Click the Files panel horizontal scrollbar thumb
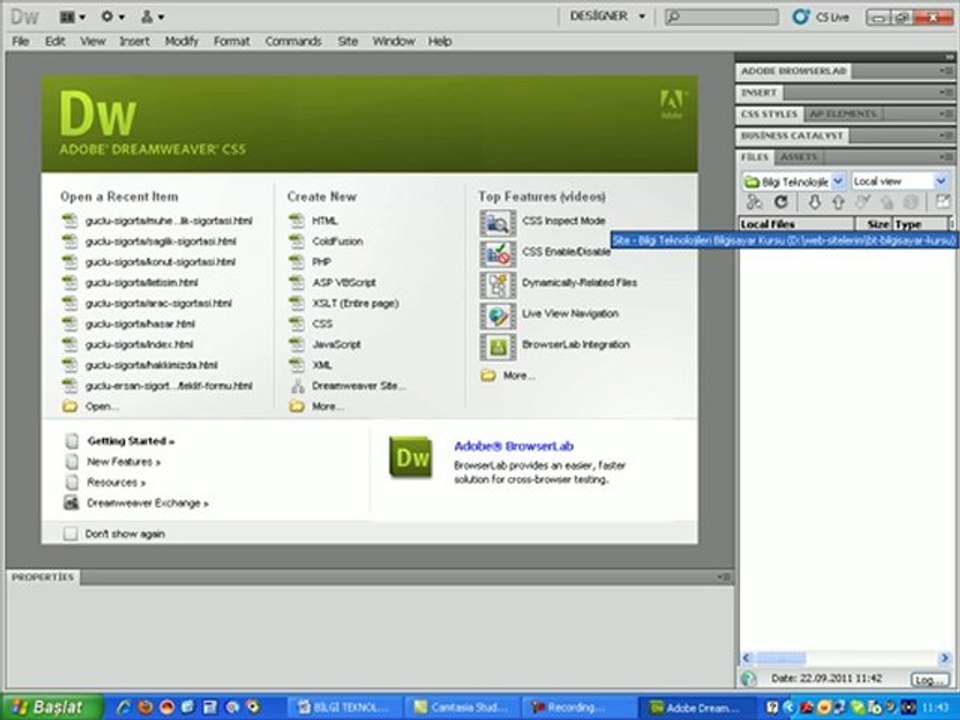The image size is (960, 720). (781, 659)
